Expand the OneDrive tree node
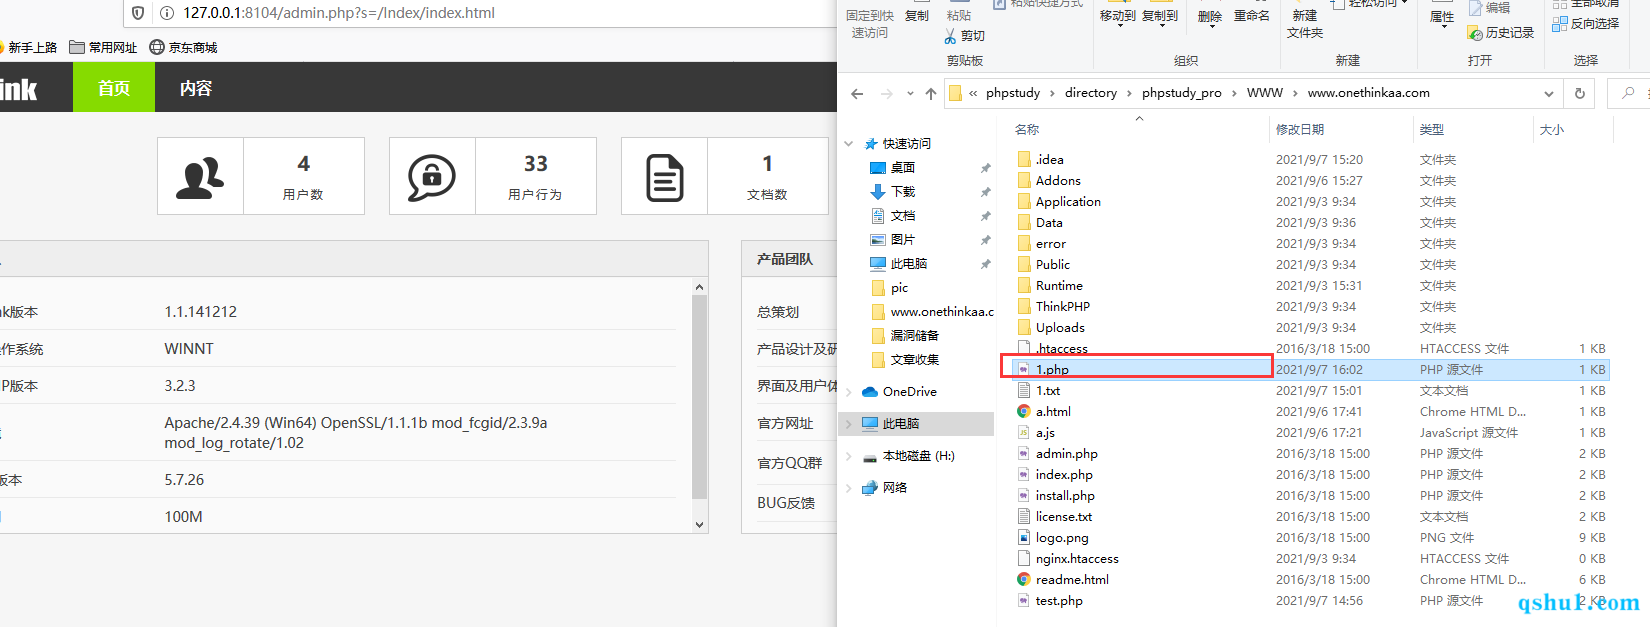Screen dimensions: 1650x627 coord(849,392)
